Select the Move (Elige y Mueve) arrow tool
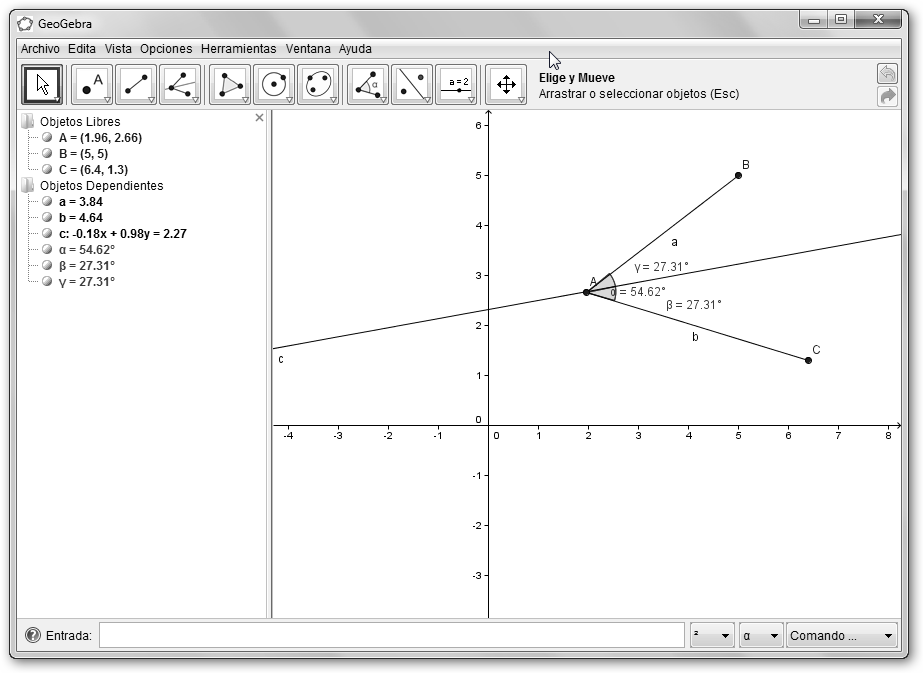The image size is (923, 673). click(42, 85)
